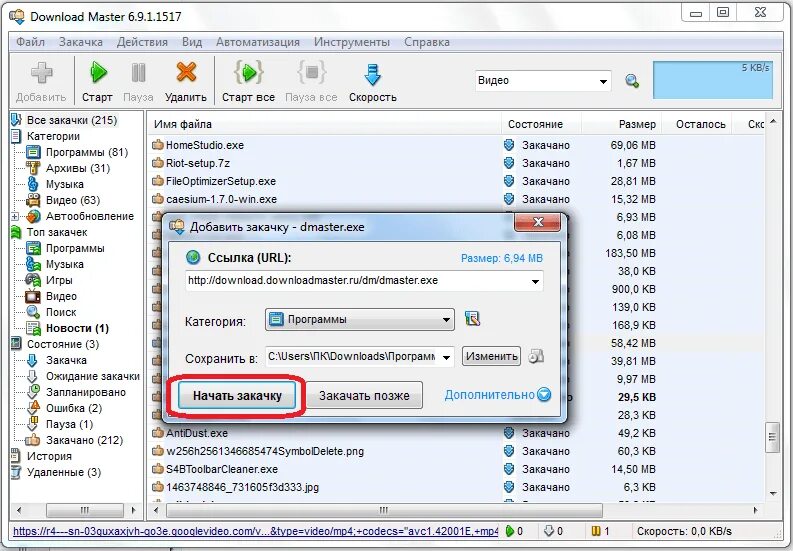Click the paused downloads counter icon in status bar
This screenshot has height=551, width=793.
click(x=596, y=531)
